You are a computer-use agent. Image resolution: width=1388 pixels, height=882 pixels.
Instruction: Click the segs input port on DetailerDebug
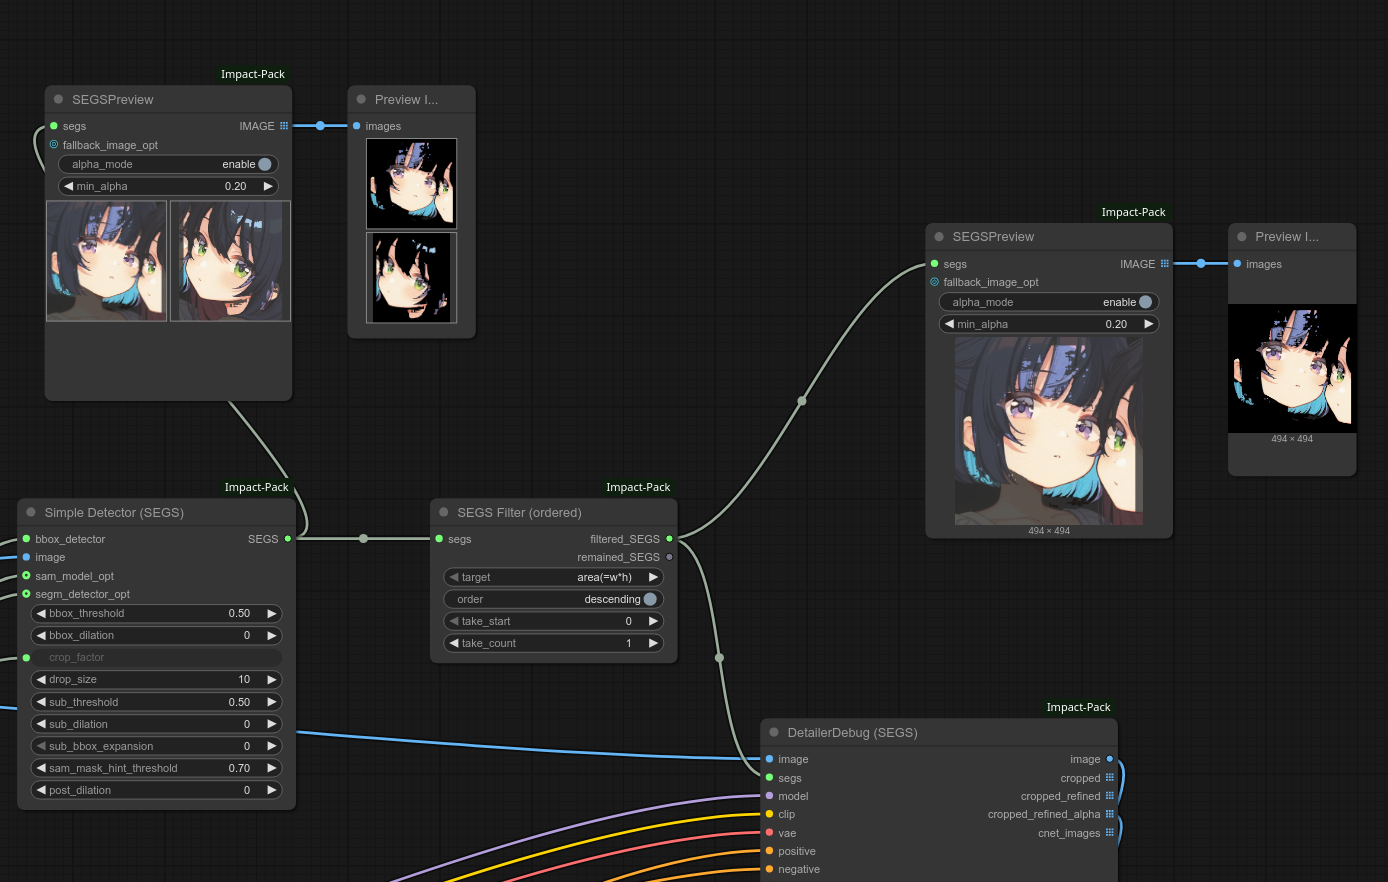769,778
